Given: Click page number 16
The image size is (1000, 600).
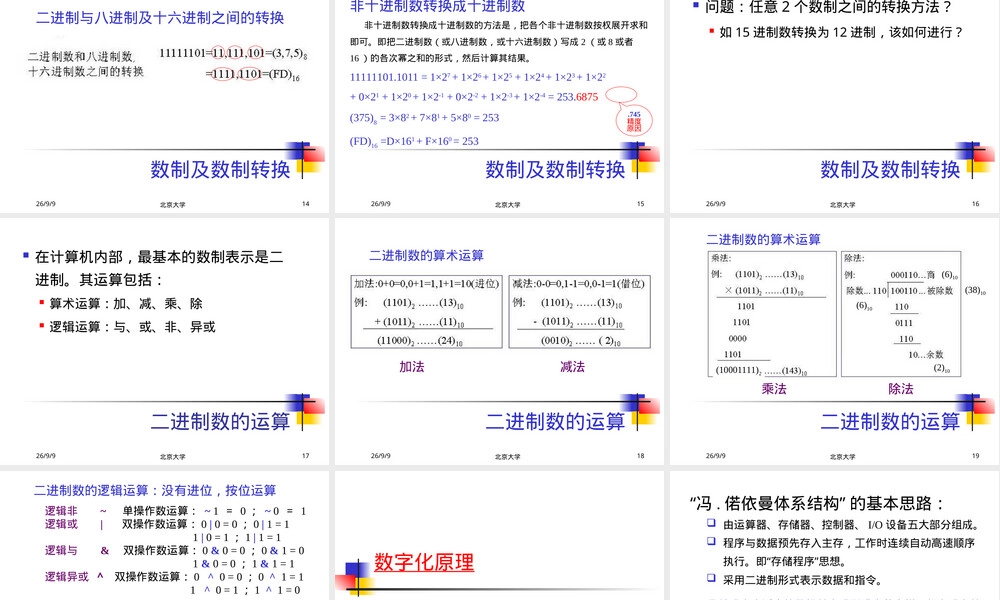Looking at the screenshot, I should pyautogui.click(x=975, y=204).
